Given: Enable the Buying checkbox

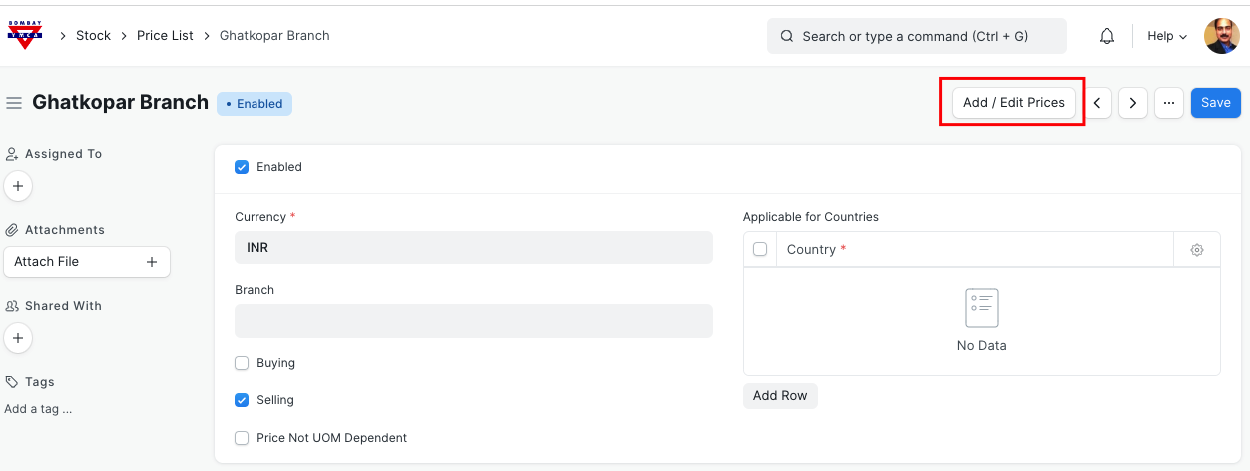Looking at the screenshot, I should [x=242, y=363].
